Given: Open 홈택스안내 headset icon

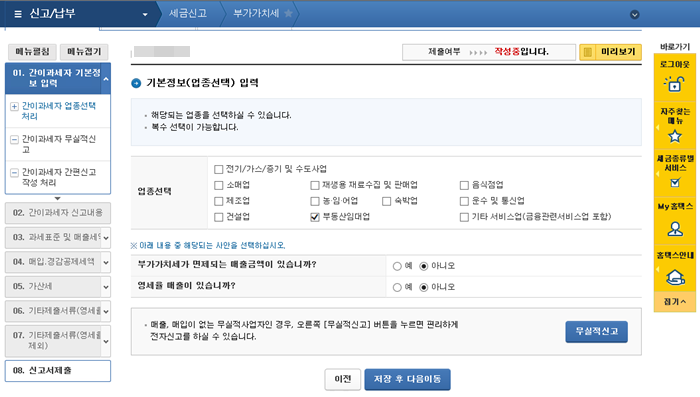Looking at the screenshot, I should tap(675, 277).
